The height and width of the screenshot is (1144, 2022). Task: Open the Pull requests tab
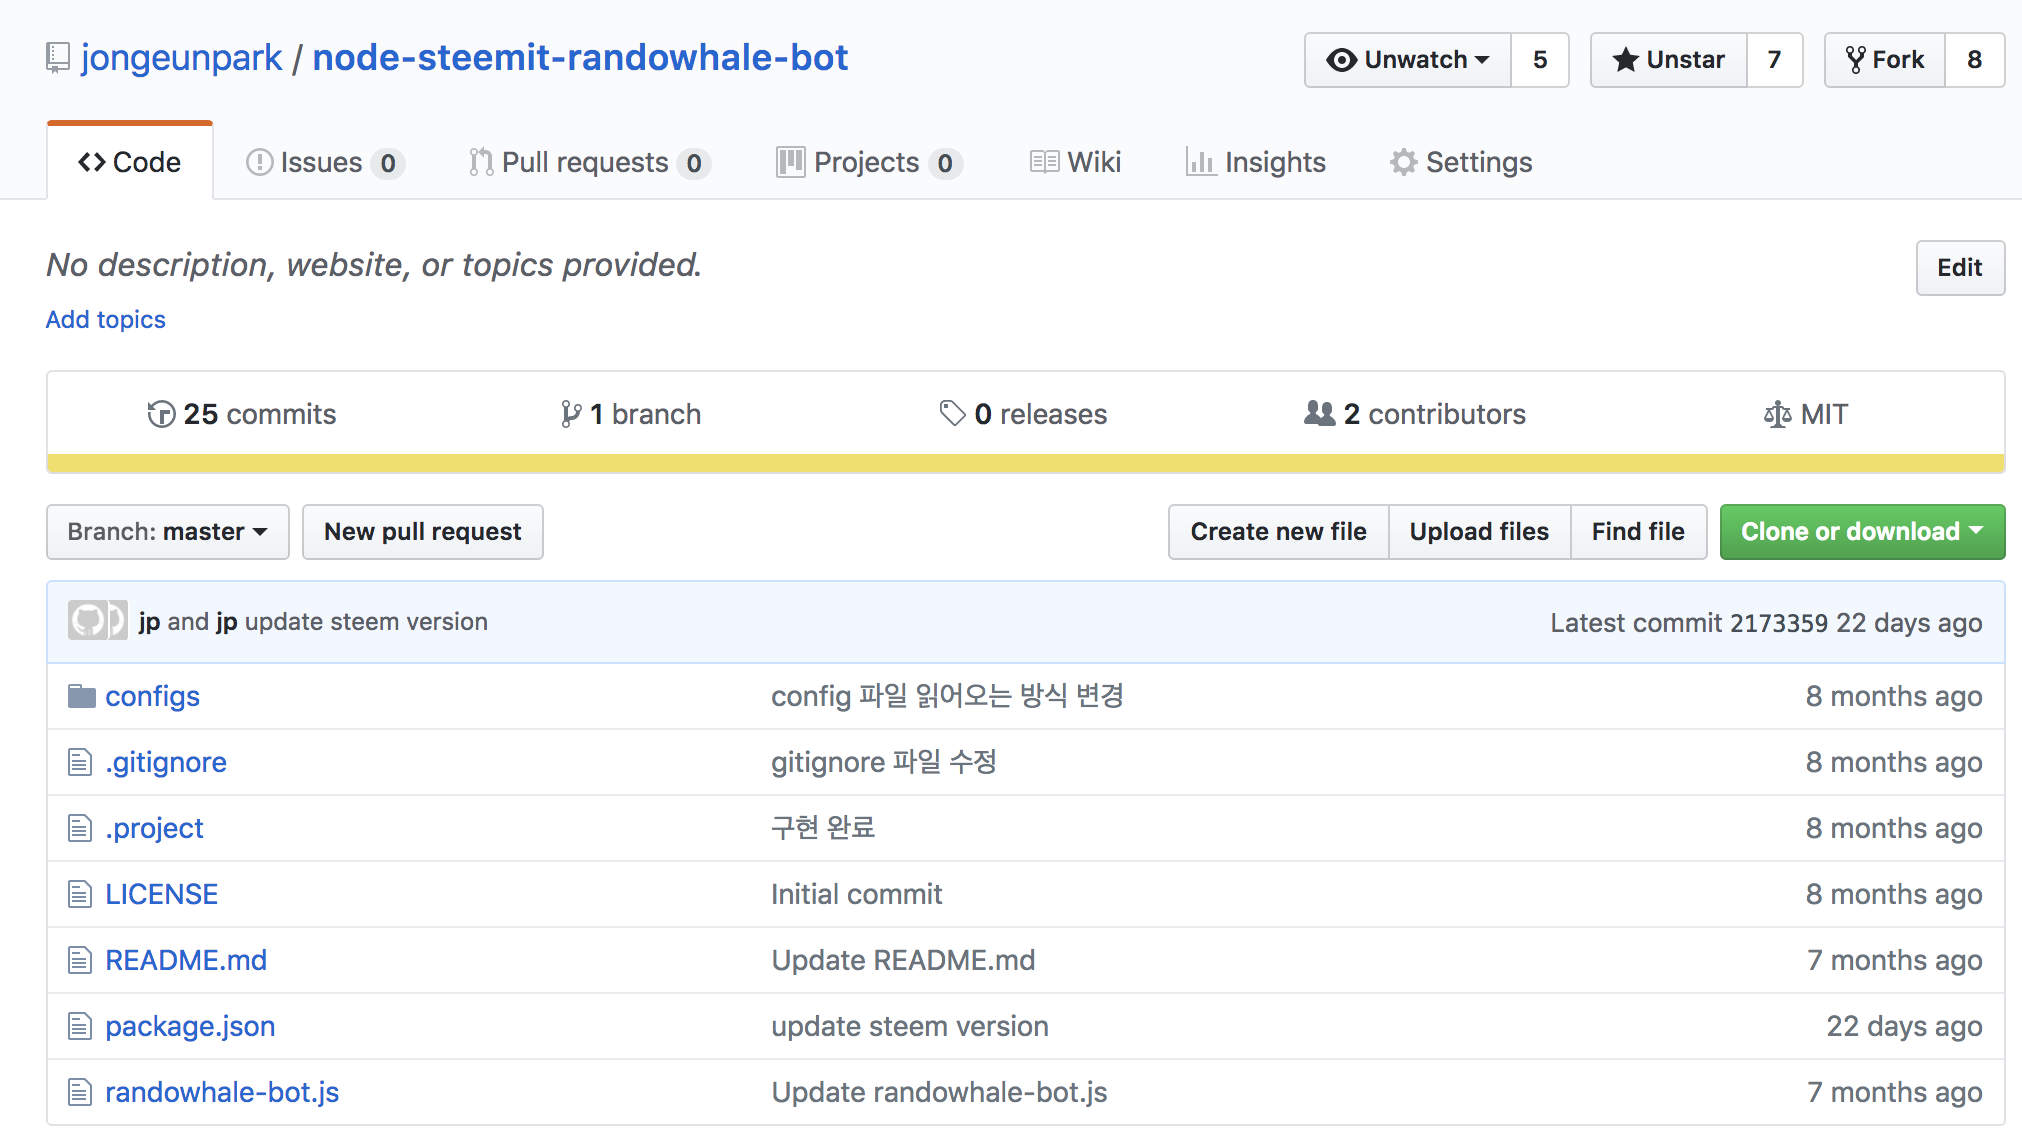coord(590,162)
